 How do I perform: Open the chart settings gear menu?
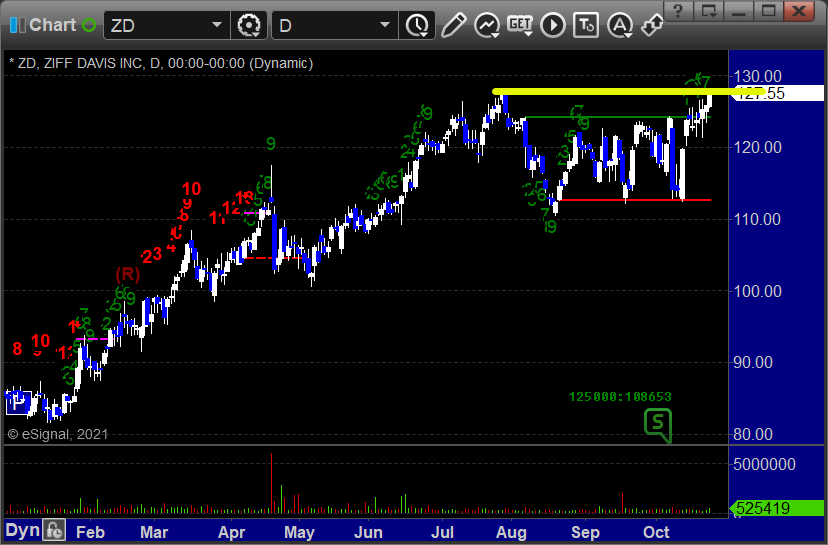point(249,25)
